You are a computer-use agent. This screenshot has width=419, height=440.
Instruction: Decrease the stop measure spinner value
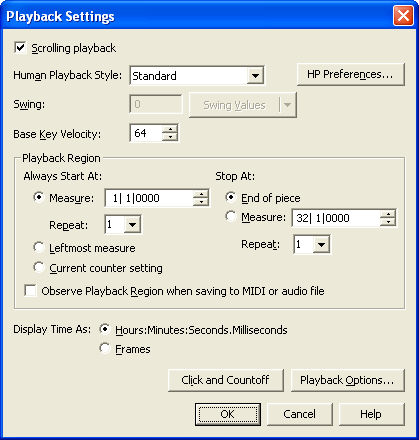click(388, 222)
